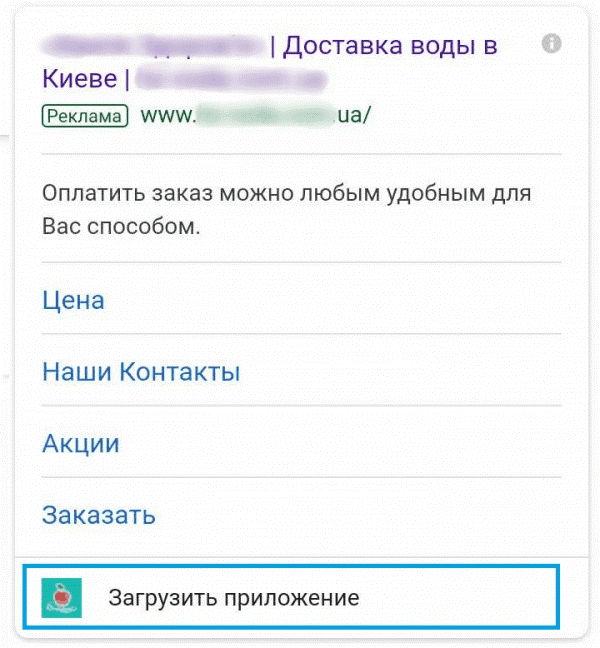Click the "Вас способом." description line

pyautogui.click(x=121, y=226)
